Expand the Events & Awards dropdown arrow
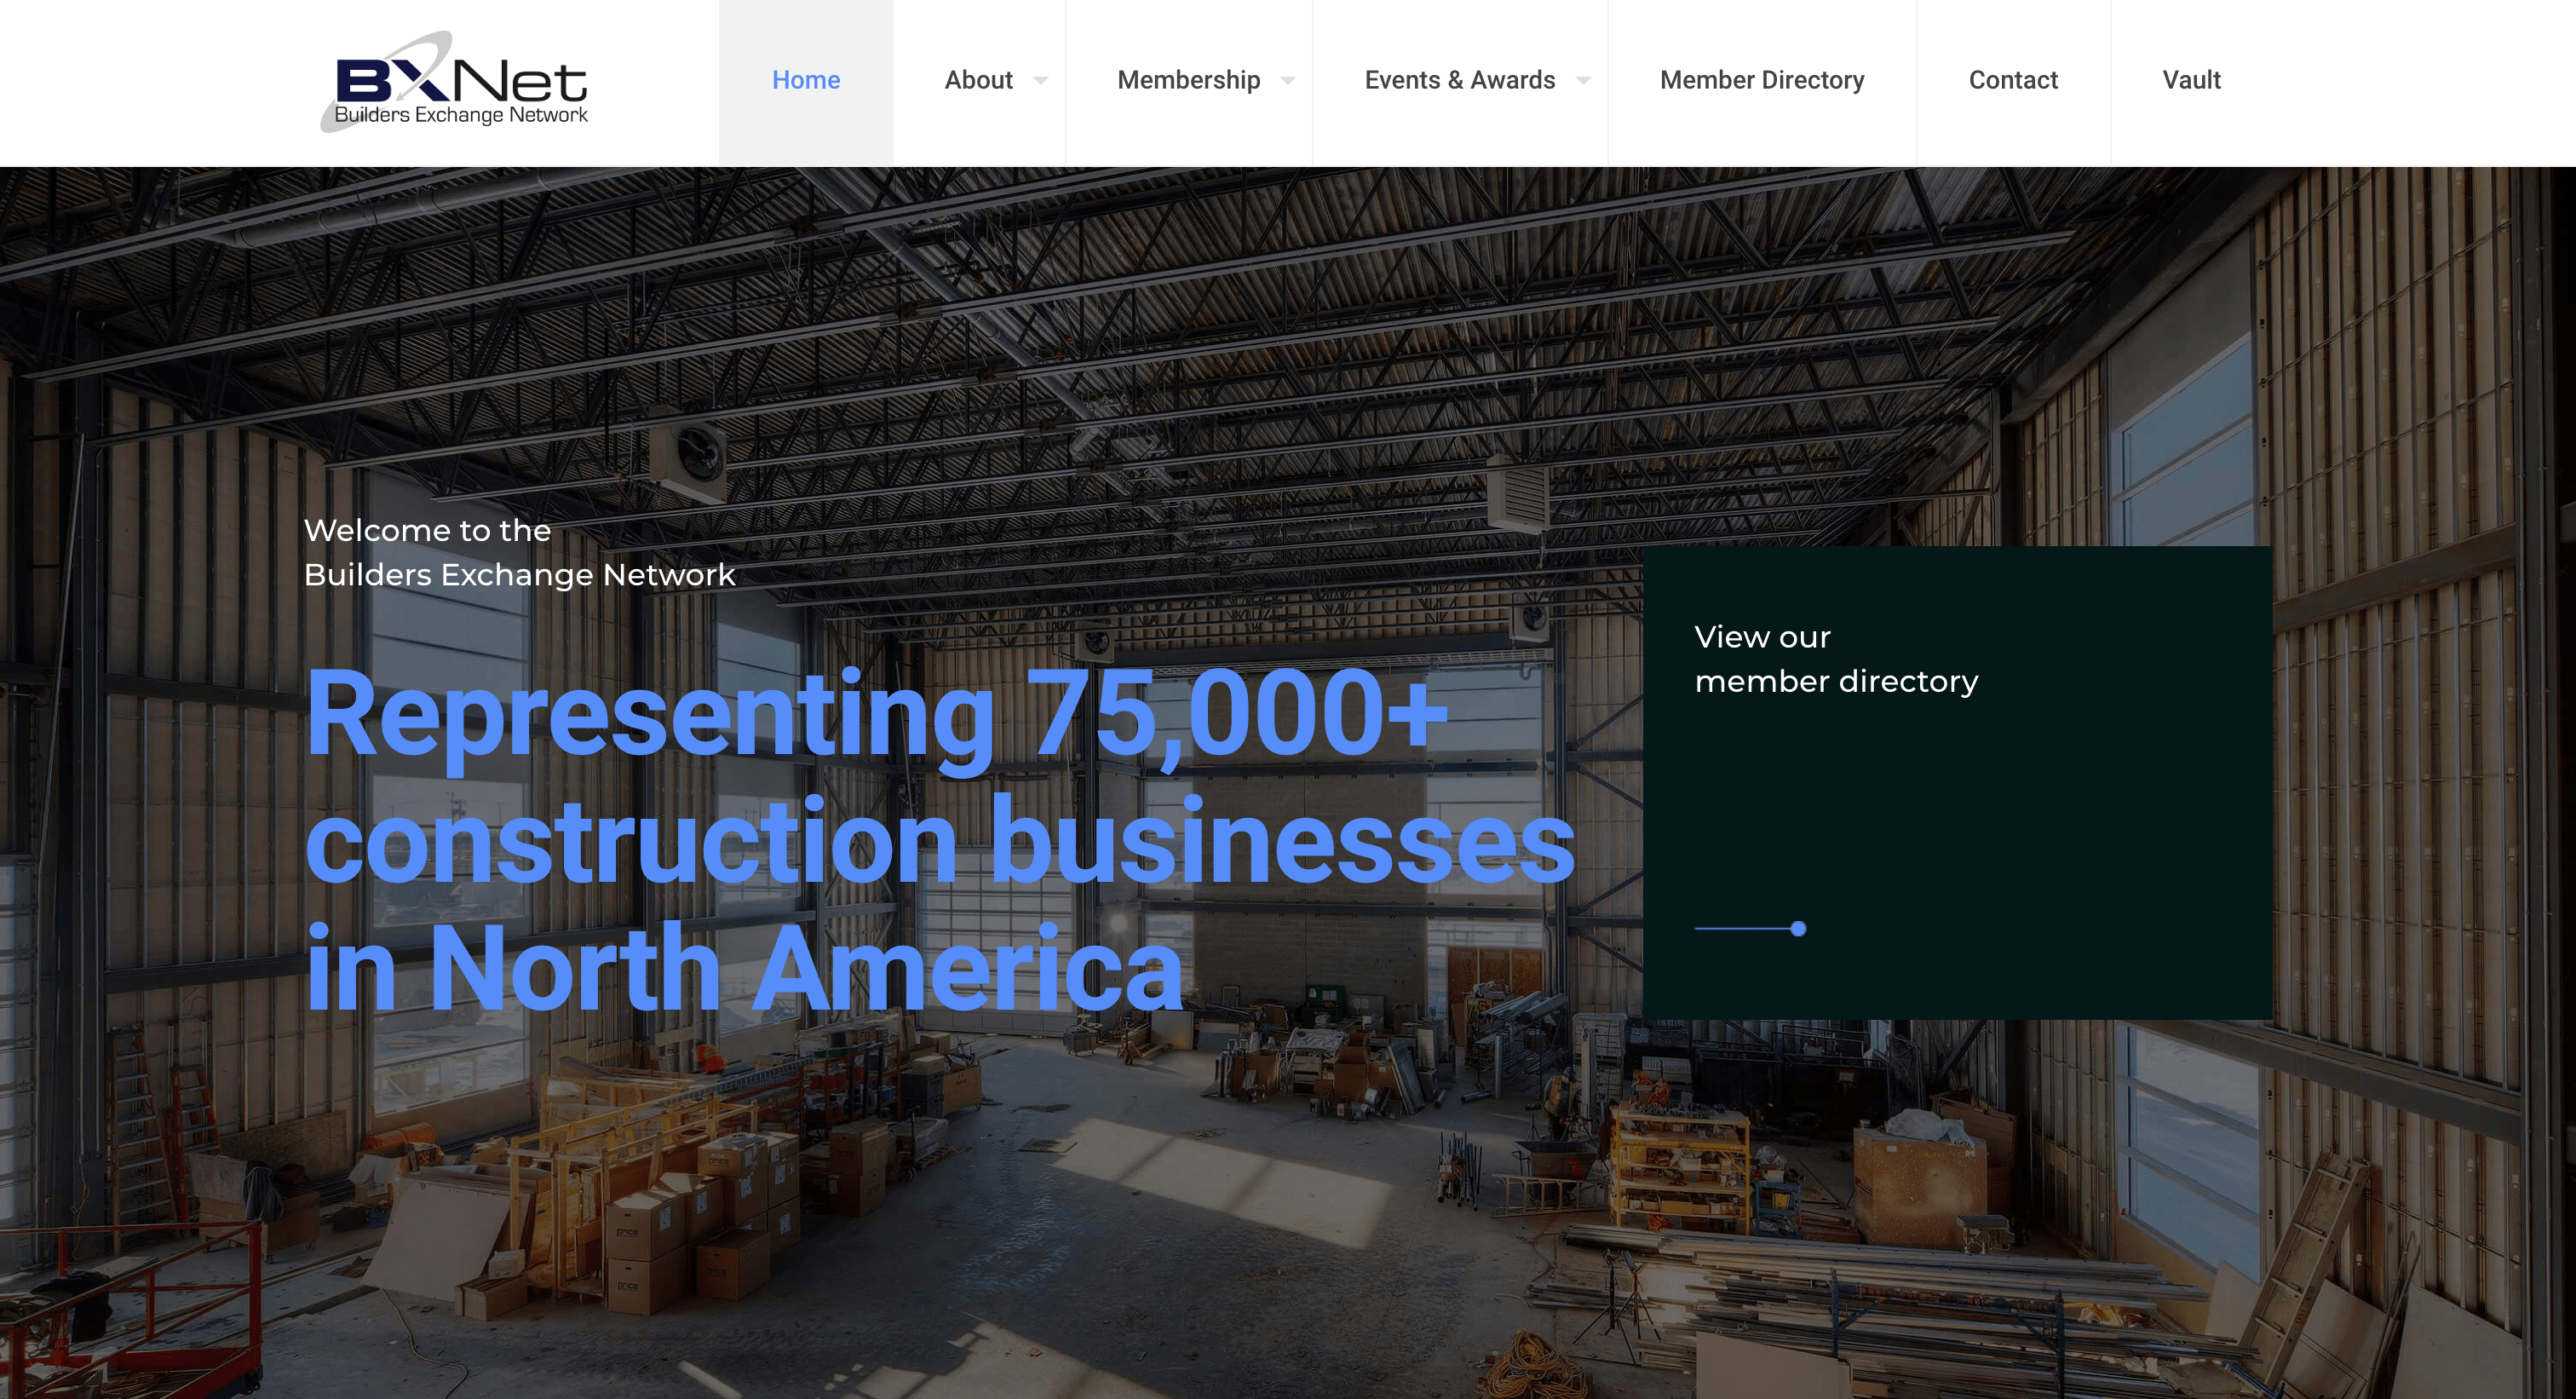The width and height of the screenshot is (2576, 1399). pos(1583,81)
